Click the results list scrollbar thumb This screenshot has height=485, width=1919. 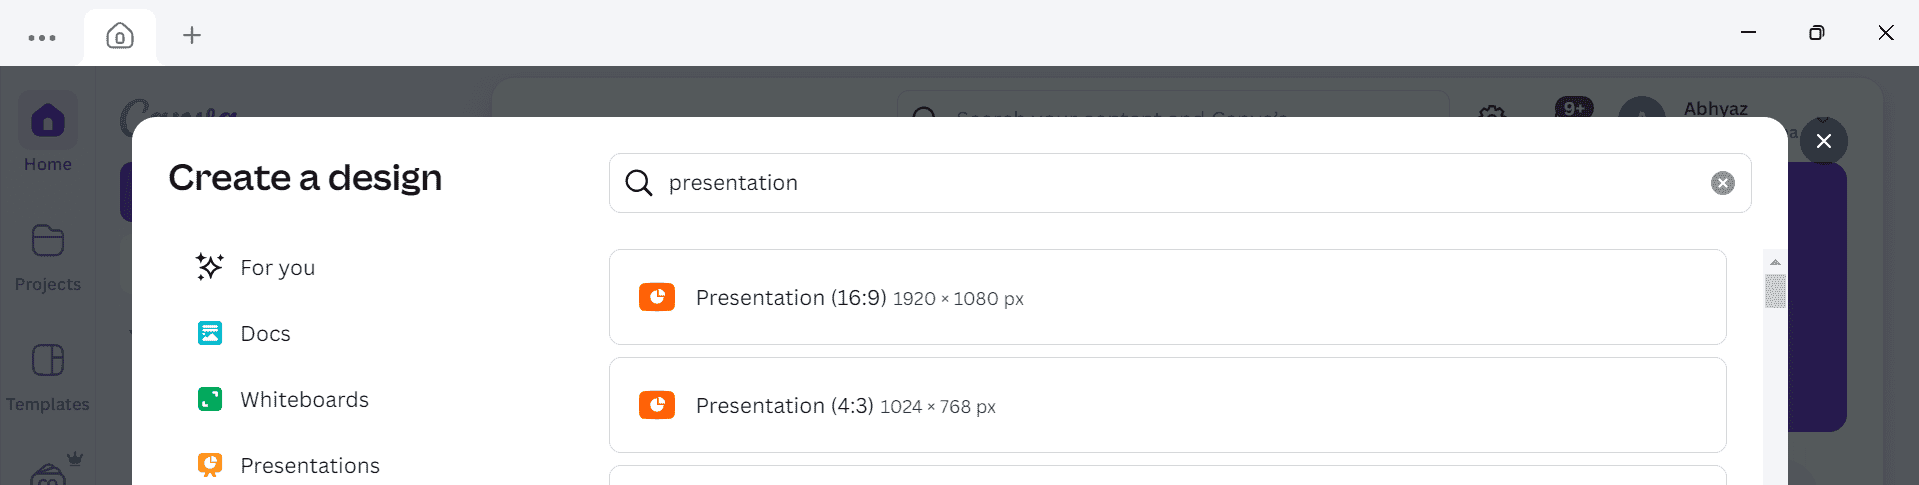[x=1775, y=291]
